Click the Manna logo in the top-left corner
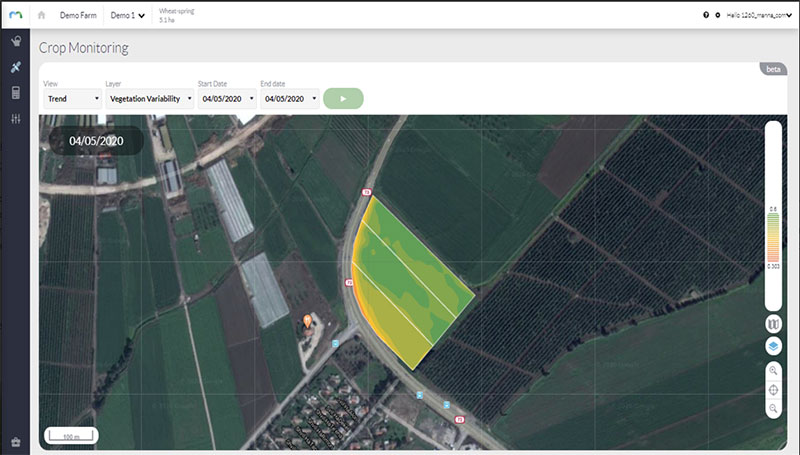800x455 pixels. (15, 15)
